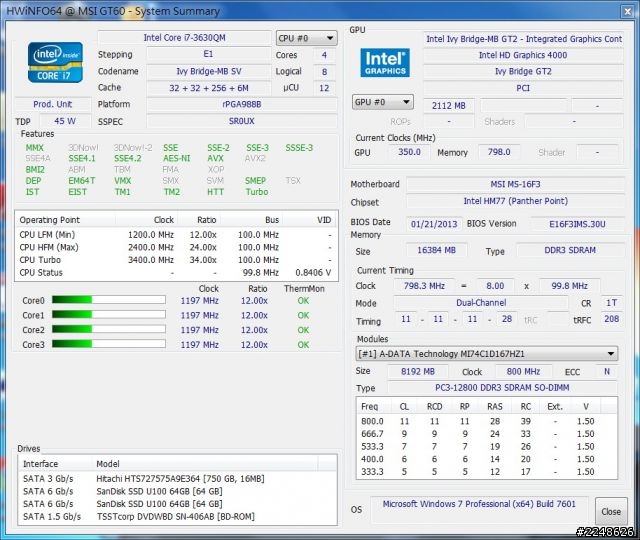Click the EM64T feature flag
The height and width of the screenshot is (540, 640).
(82, 180)
